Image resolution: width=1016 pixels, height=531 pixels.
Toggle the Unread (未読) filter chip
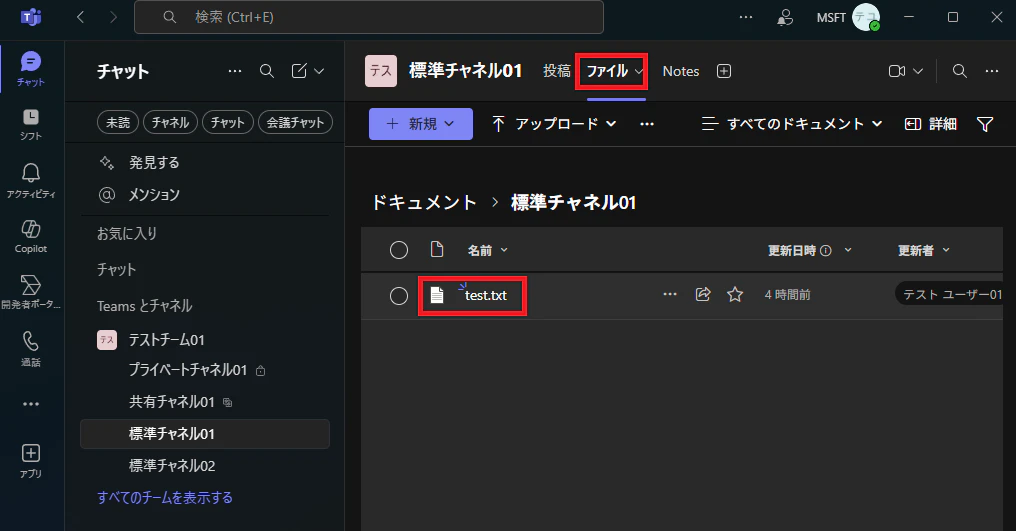118,122
